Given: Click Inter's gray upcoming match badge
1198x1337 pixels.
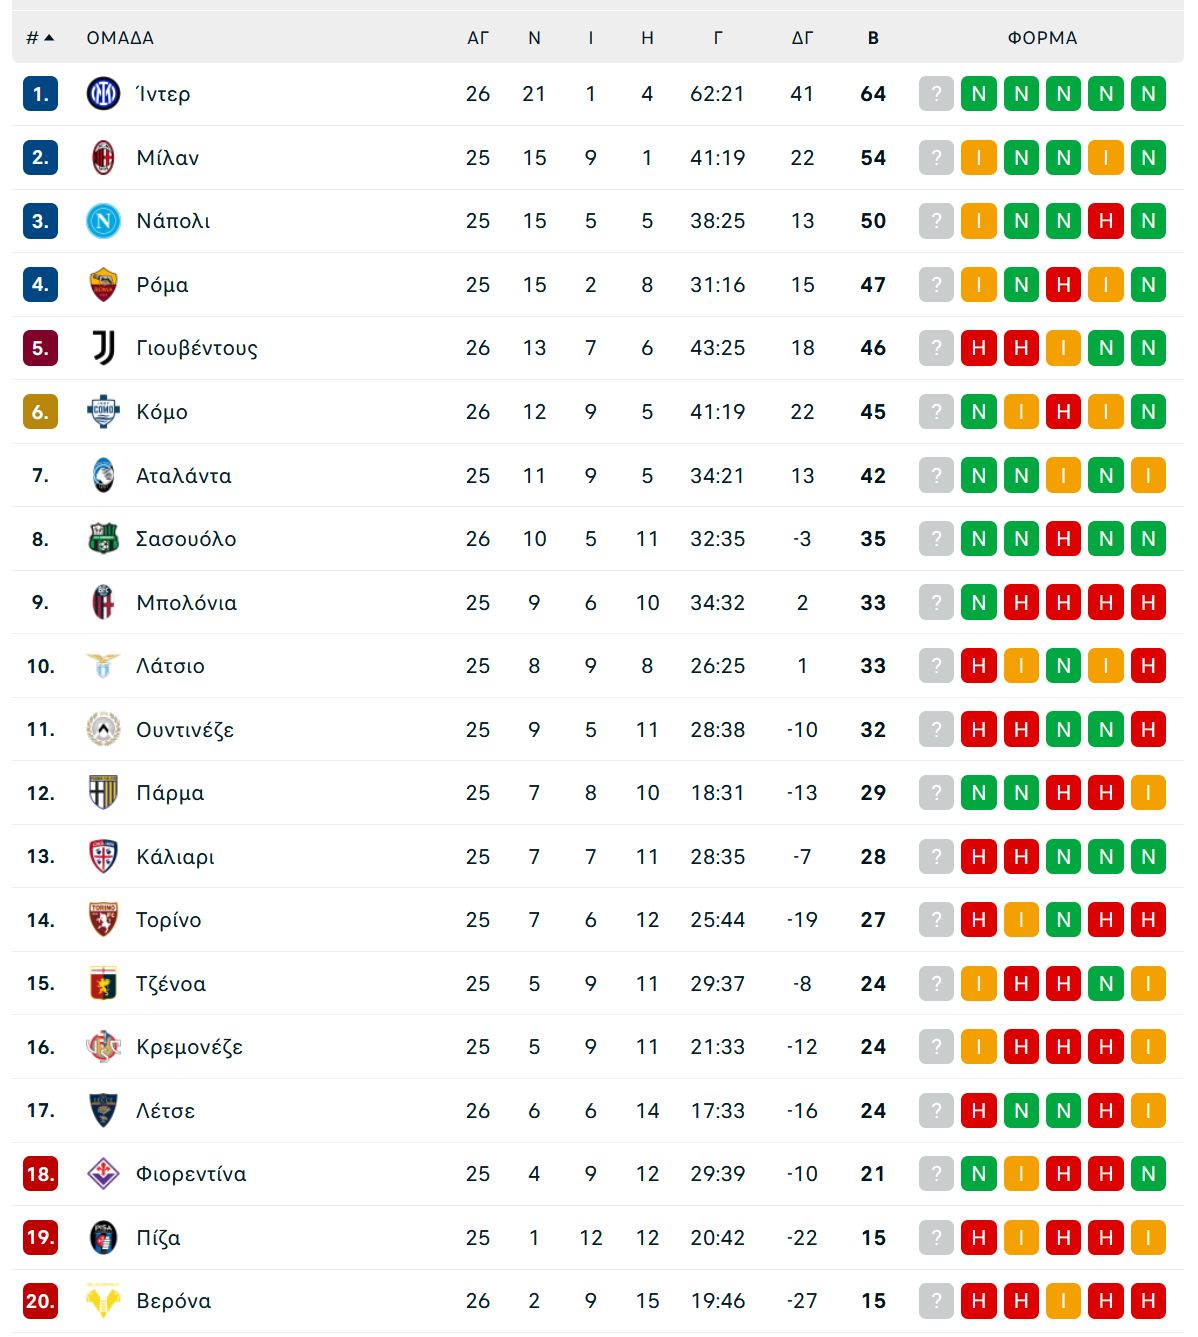Looking at the screenshot, I should [936, 94].
